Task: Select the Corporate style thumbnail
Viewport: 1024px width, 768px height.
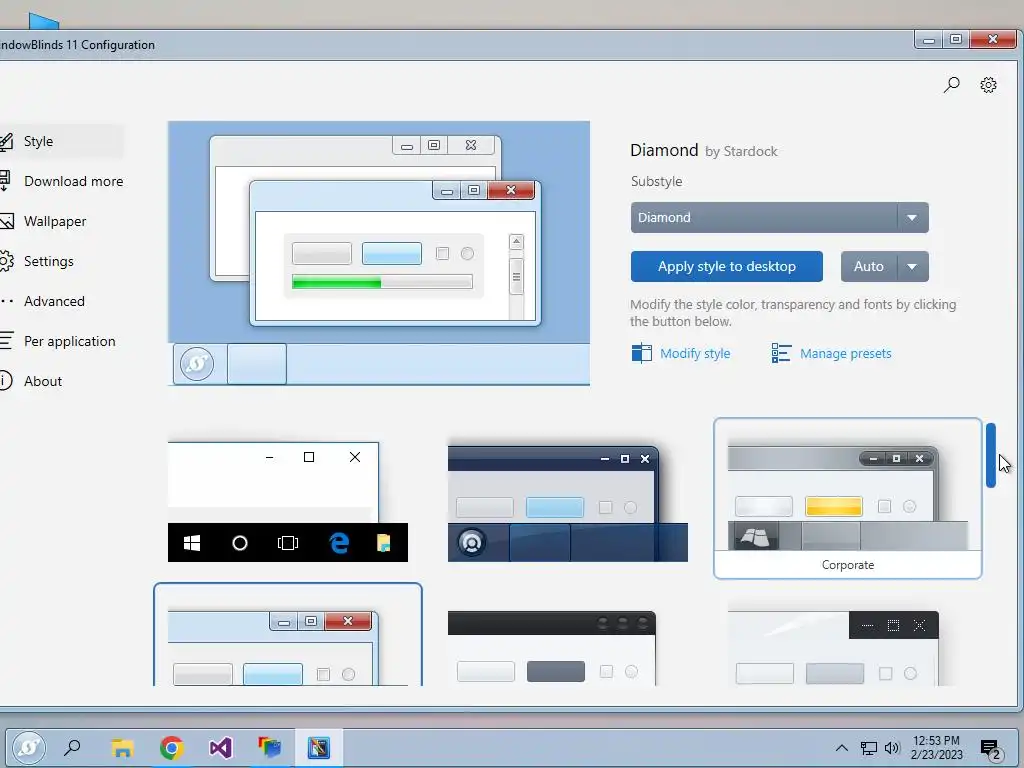Action: 848,498
